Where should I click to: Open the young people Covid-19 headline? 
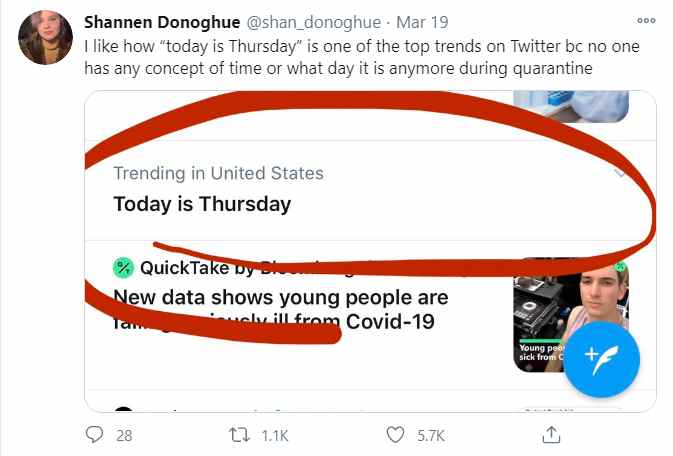point(280,298)
